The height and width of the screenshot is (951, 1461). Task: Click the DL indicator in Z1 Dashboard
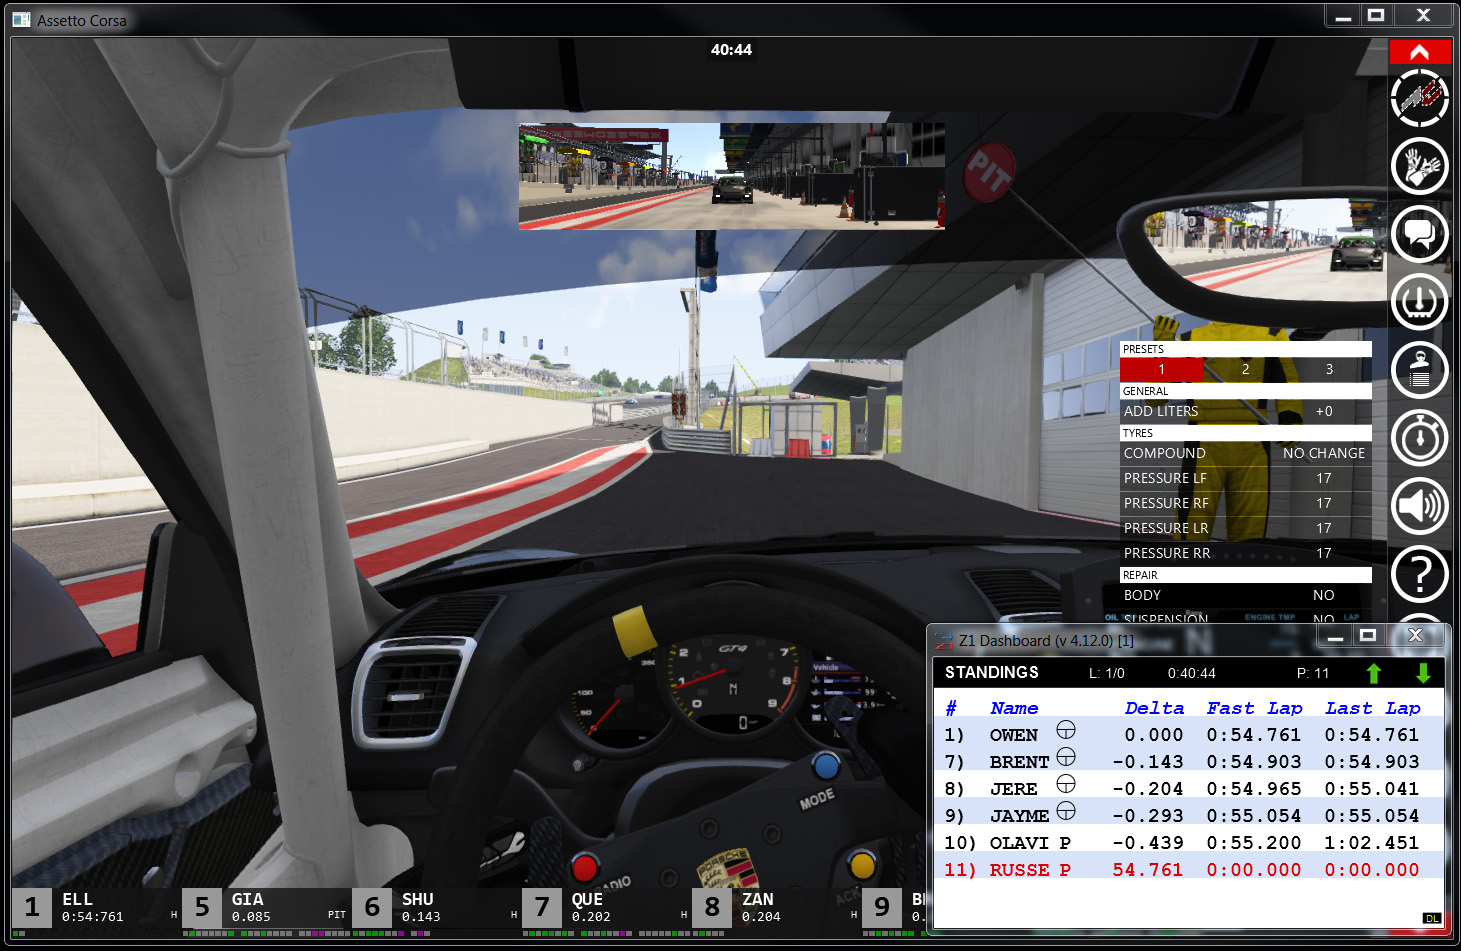(1431, 918)
